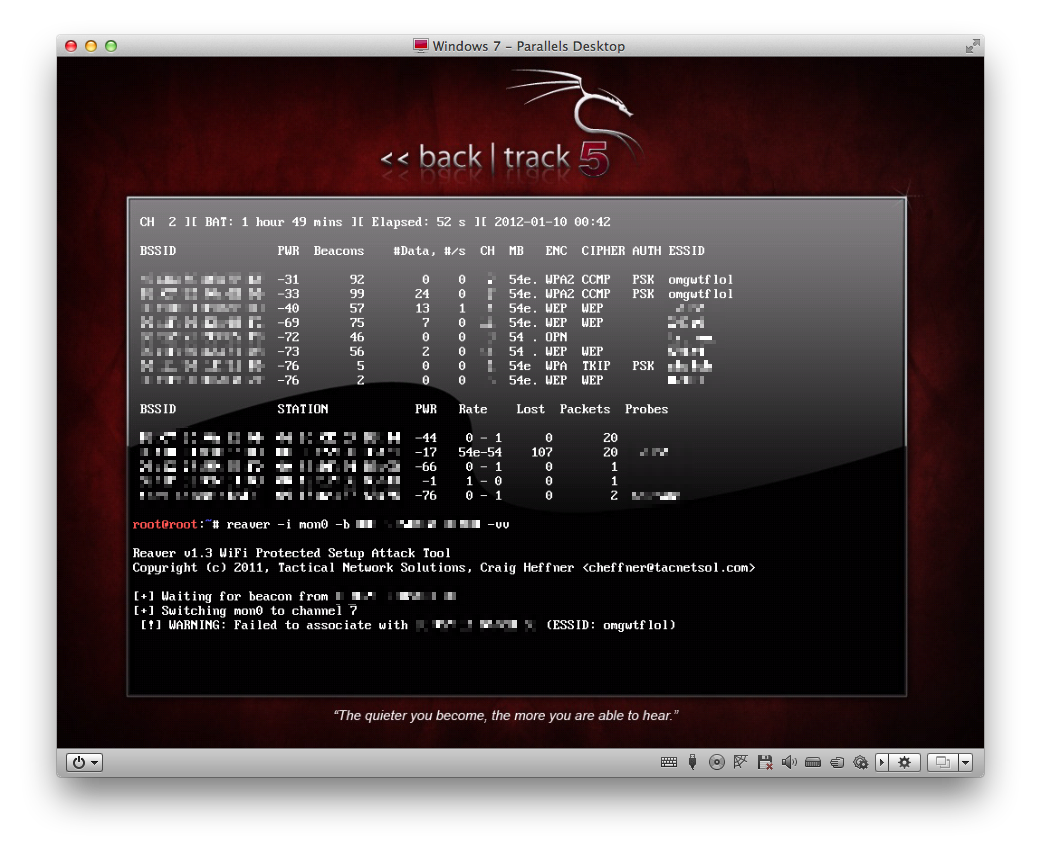The image size is (1041, 856).
Task: Click the hard disk drive icon
Action: 813,762
